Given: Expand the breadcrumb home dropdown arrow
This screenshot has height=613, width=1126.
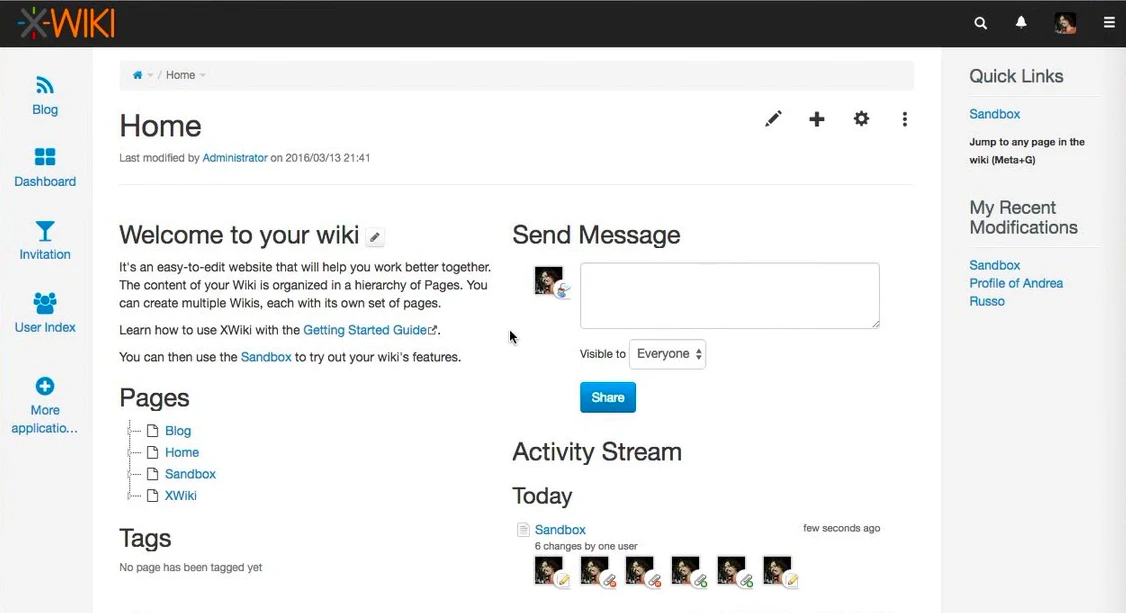Looking at the screenshot, I should coord(150,75).
